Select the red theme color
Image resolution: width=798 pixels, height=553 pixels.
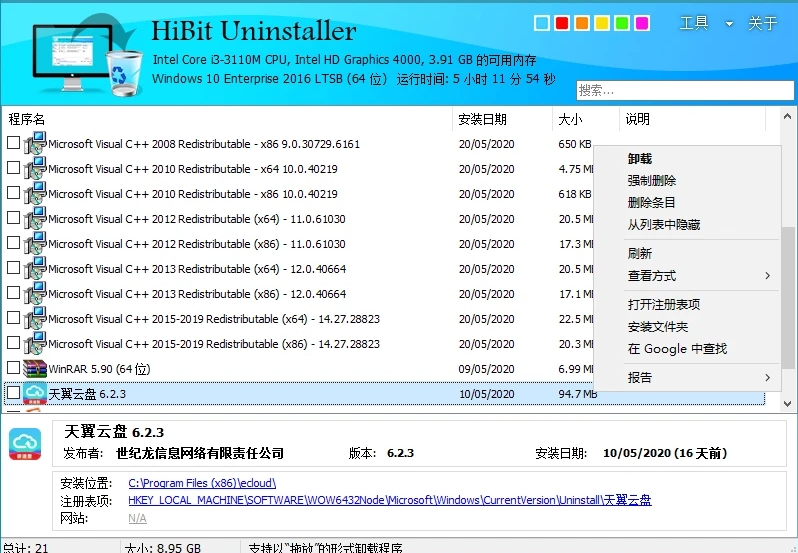[x=562, y=23]
